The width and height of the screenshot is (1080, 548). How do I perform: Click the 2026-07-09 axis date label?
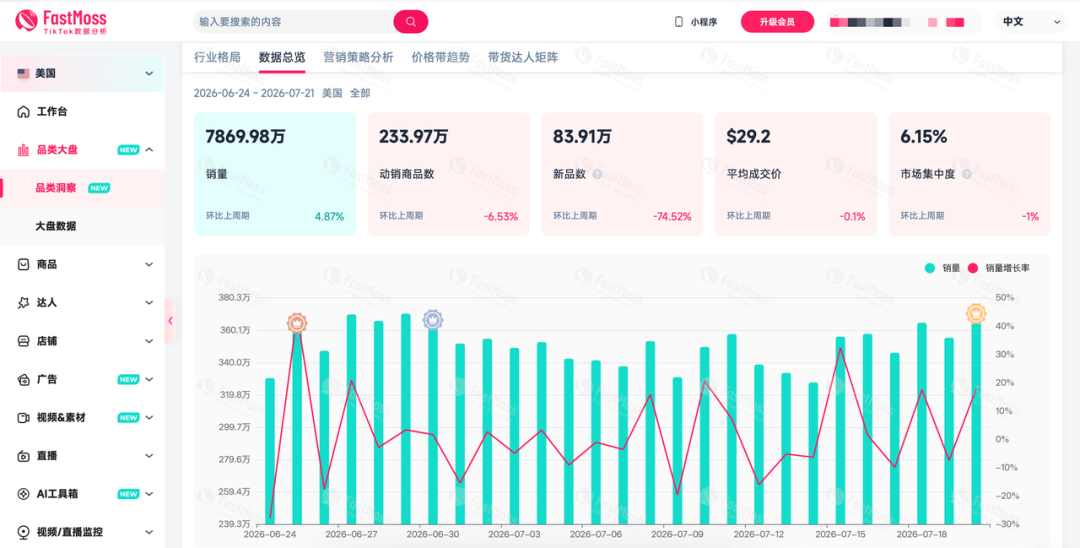click(x=677, y=534)
